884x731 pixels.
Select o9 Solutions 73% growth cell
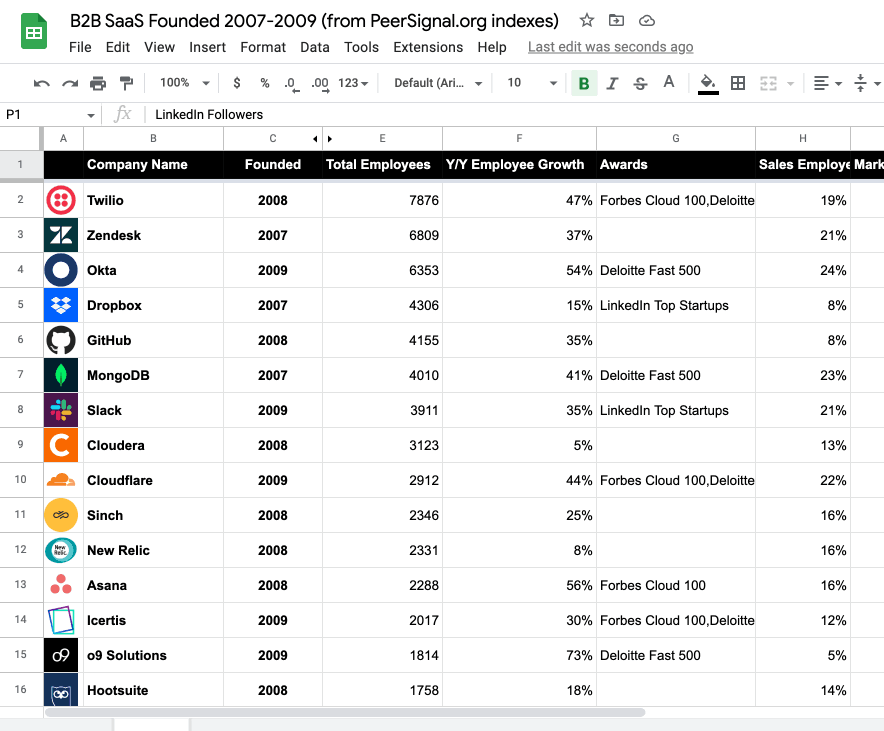pos(519,655)
